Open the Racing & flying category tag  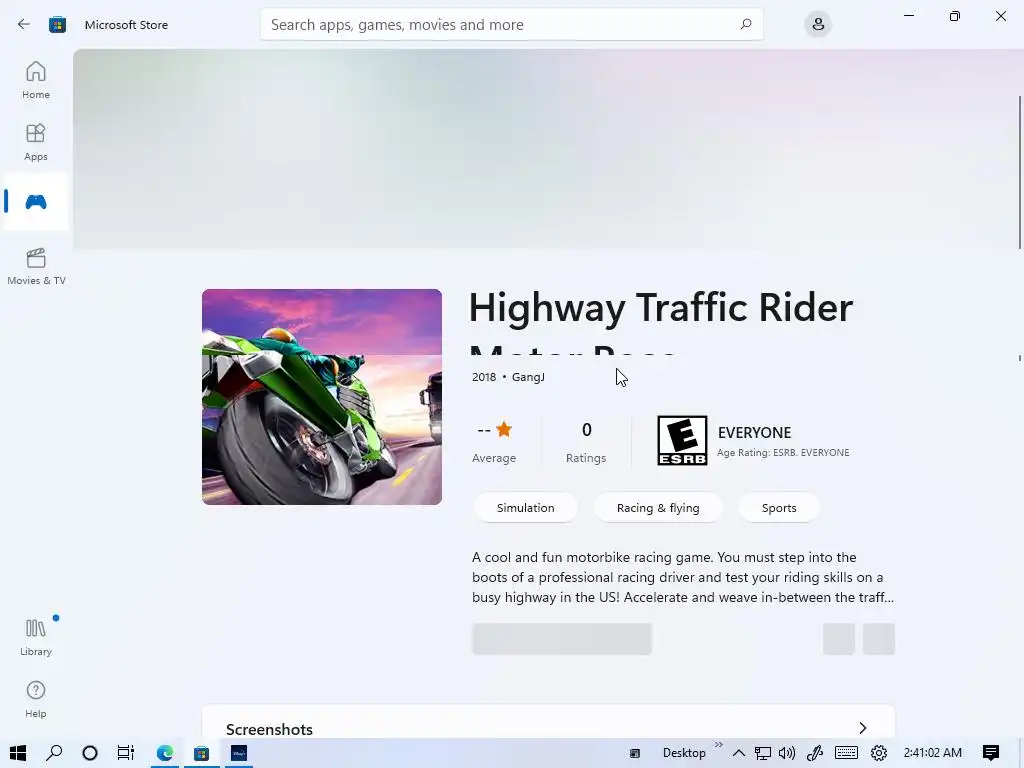pyautogui.click(x=658, y=507)
